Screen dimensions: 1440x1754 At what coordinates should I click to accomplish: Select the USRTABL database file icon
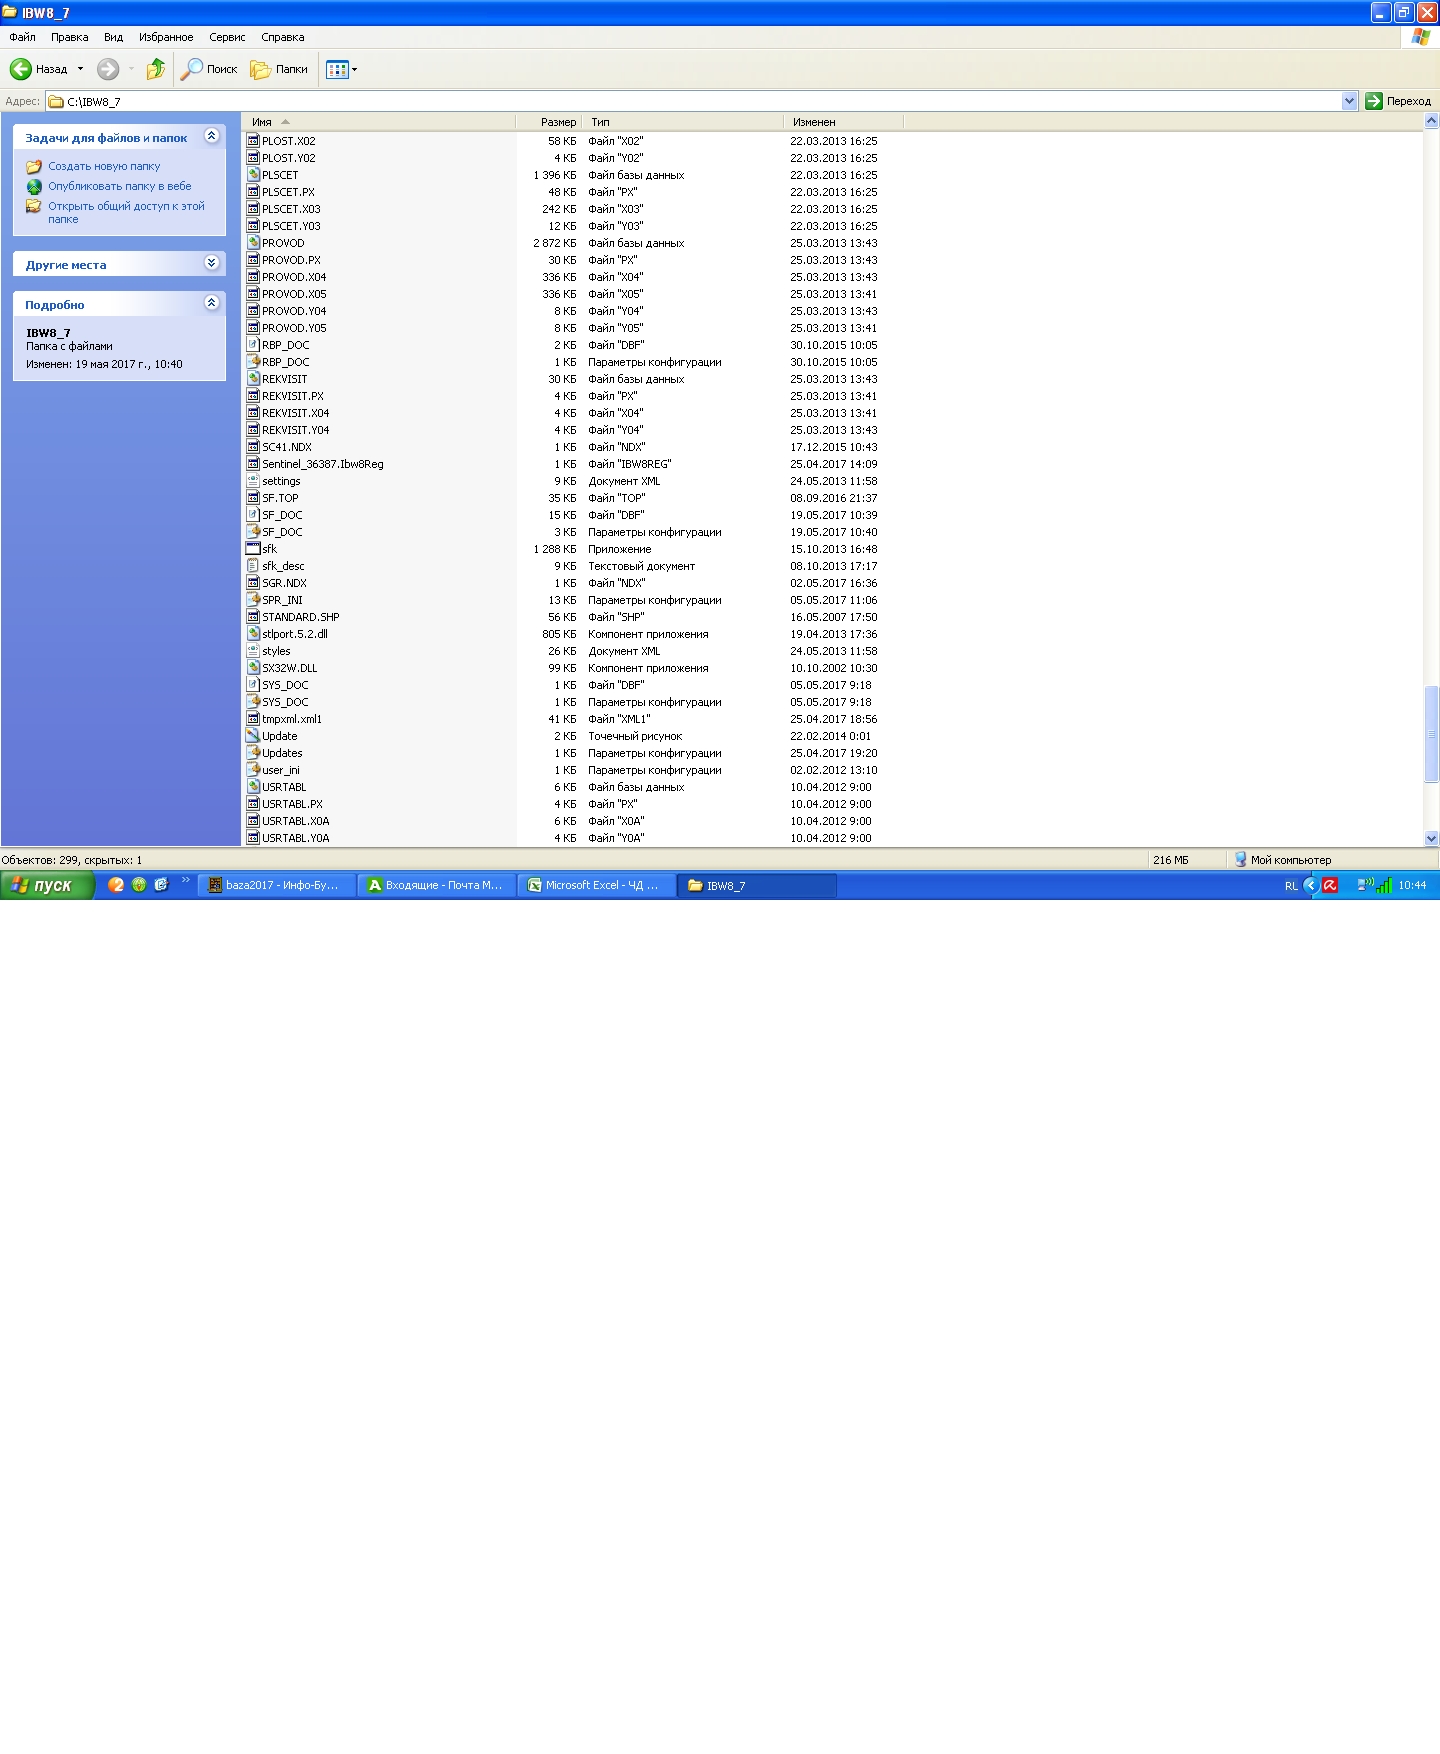(x=253, y=787)
